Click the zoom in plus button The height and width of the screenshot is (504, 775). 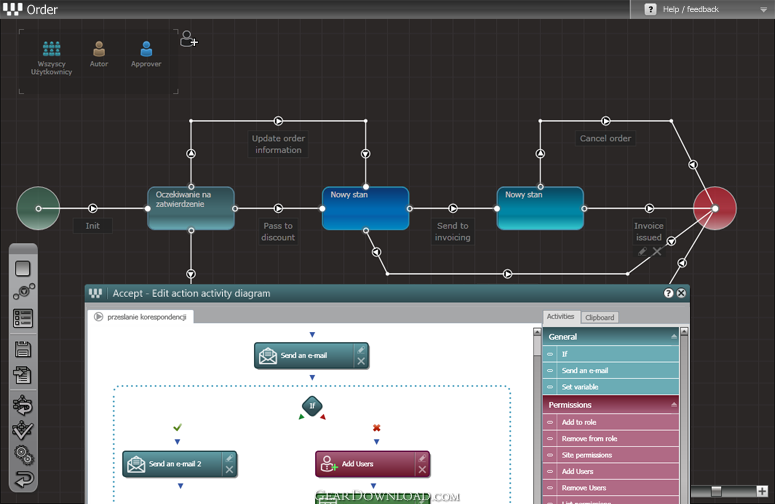coord(762,491)
